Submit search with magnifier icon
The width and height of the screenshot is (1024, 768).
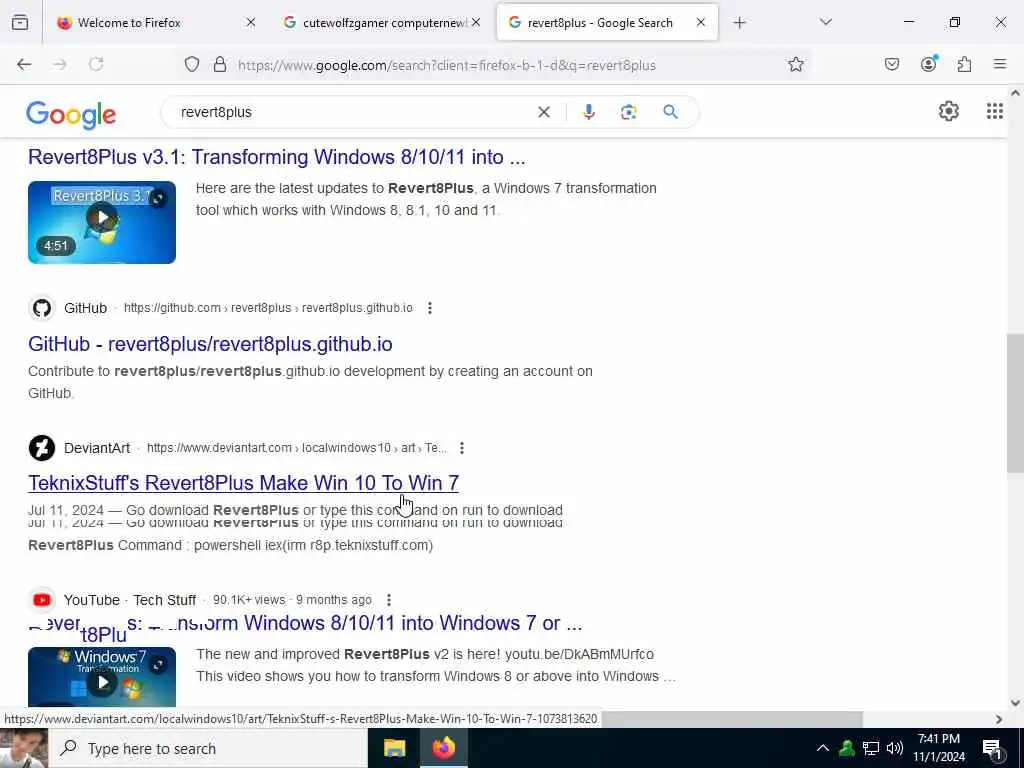[670, 112]
